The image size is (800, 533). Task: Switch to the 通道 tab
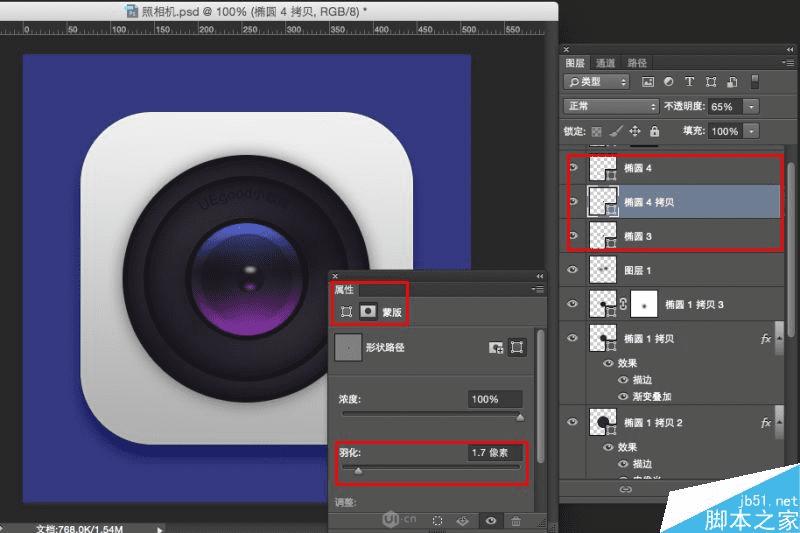click(x=606, y=63)
